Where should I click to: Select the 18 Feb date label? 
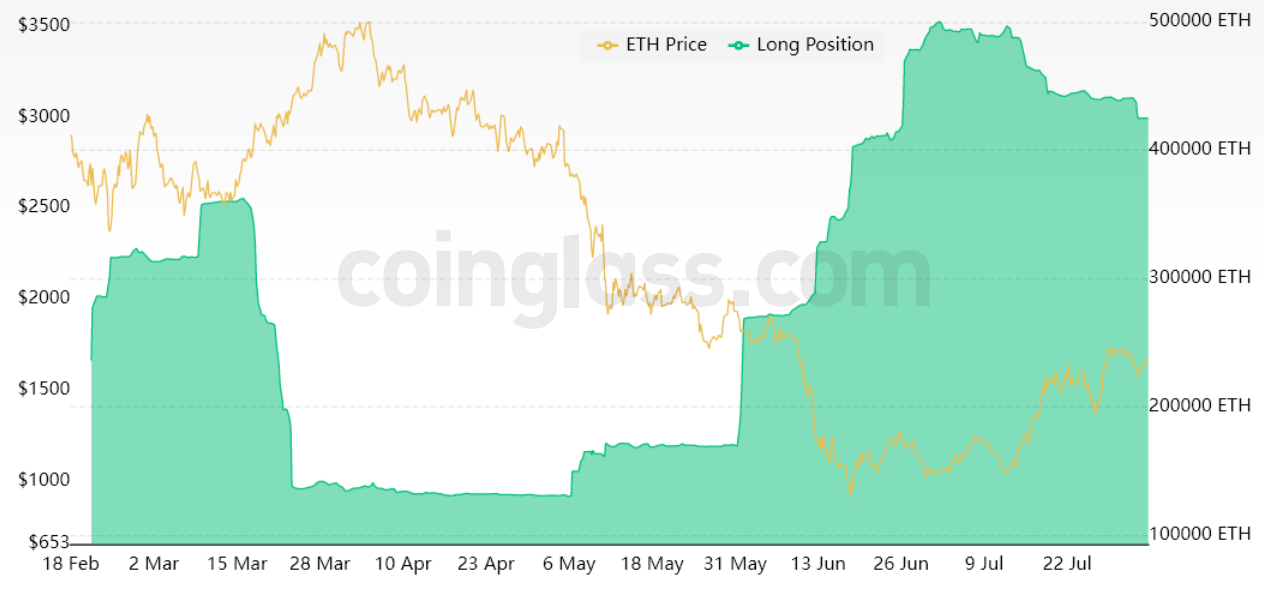click(x=71, y=564)
